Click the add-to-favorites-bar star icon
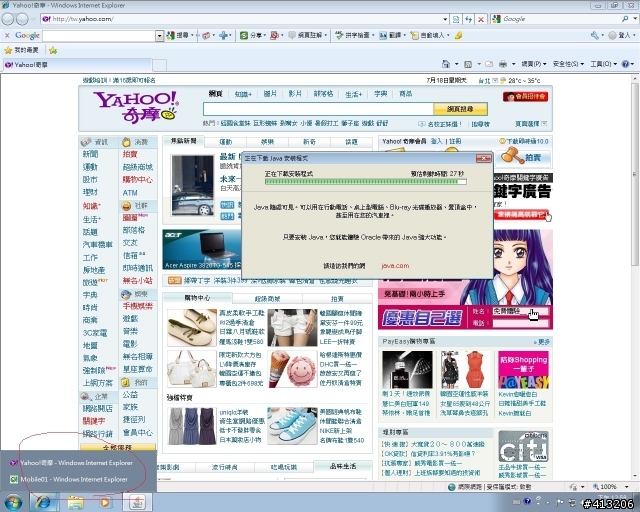This screenshot has height=512, width=640. (x=53, y=50)
